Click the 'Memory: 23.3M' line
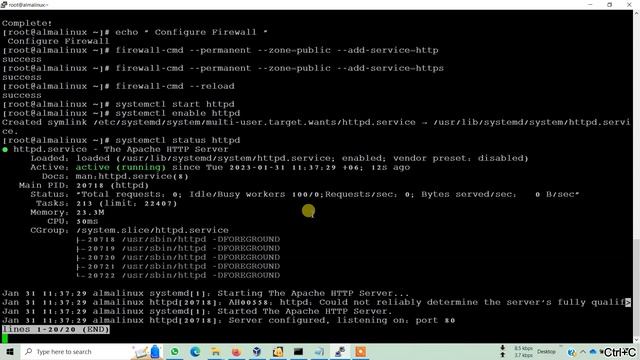The image size is (640, 360). click(67, 212)
